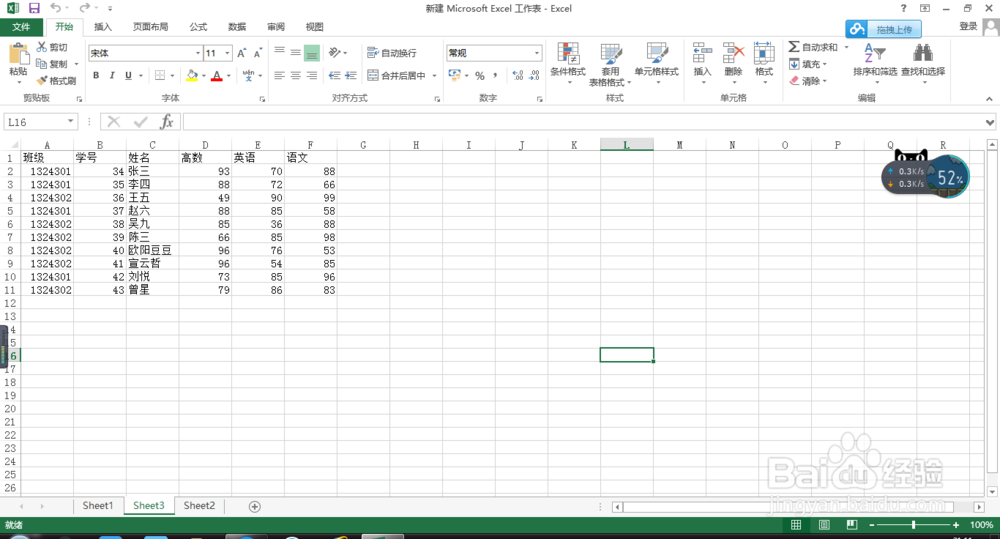The height and width of the screenshot is (539, 1000).
Task: Open the 填充 fill menu
Action: (x=808, y=64)
